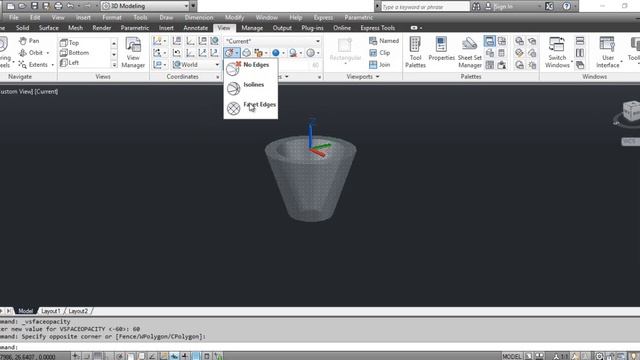Open Switch Windows menu
640x360 pixels.
tap(558, 52)
